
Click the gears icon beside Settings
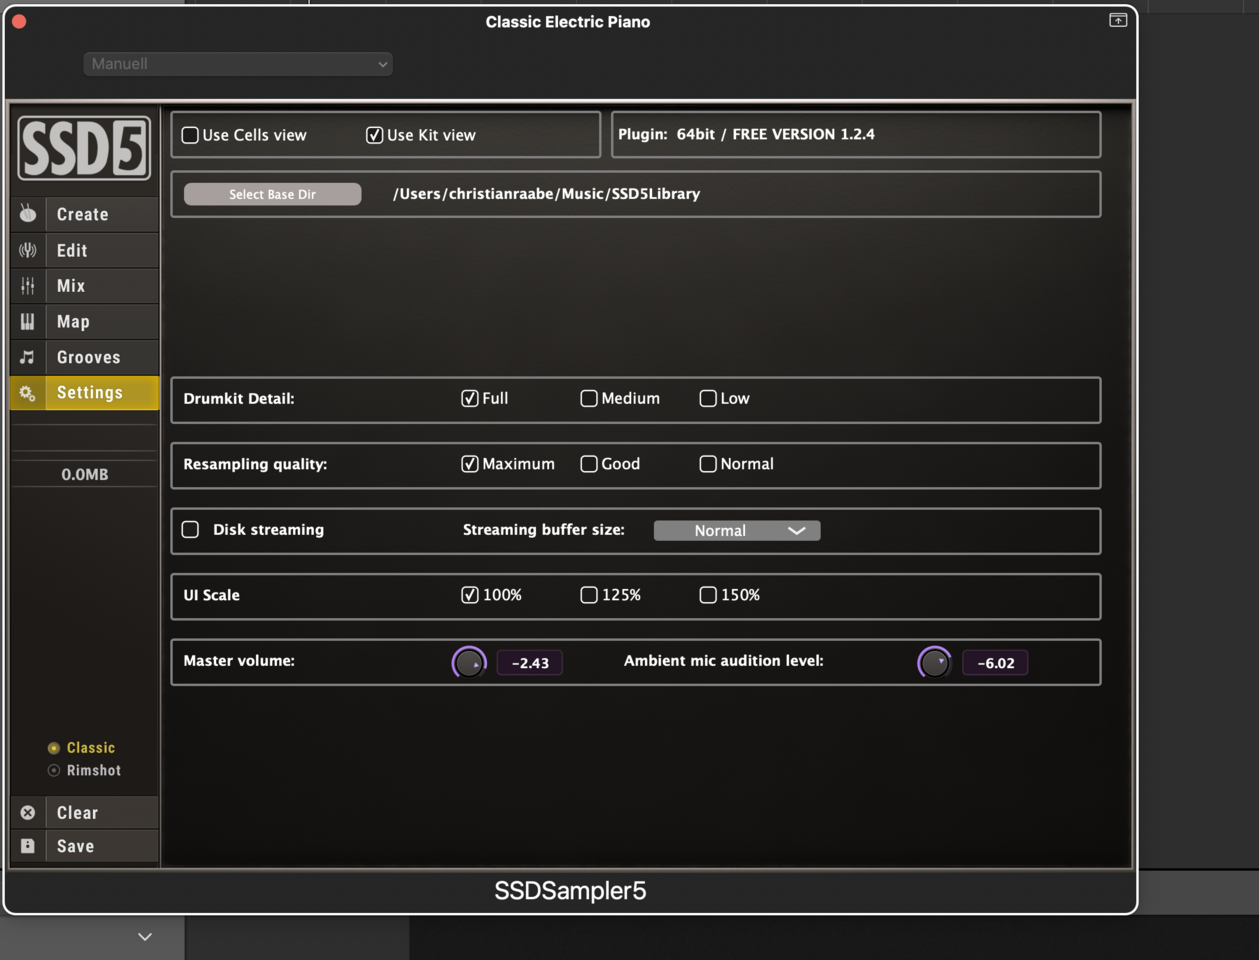pos(28,393)
